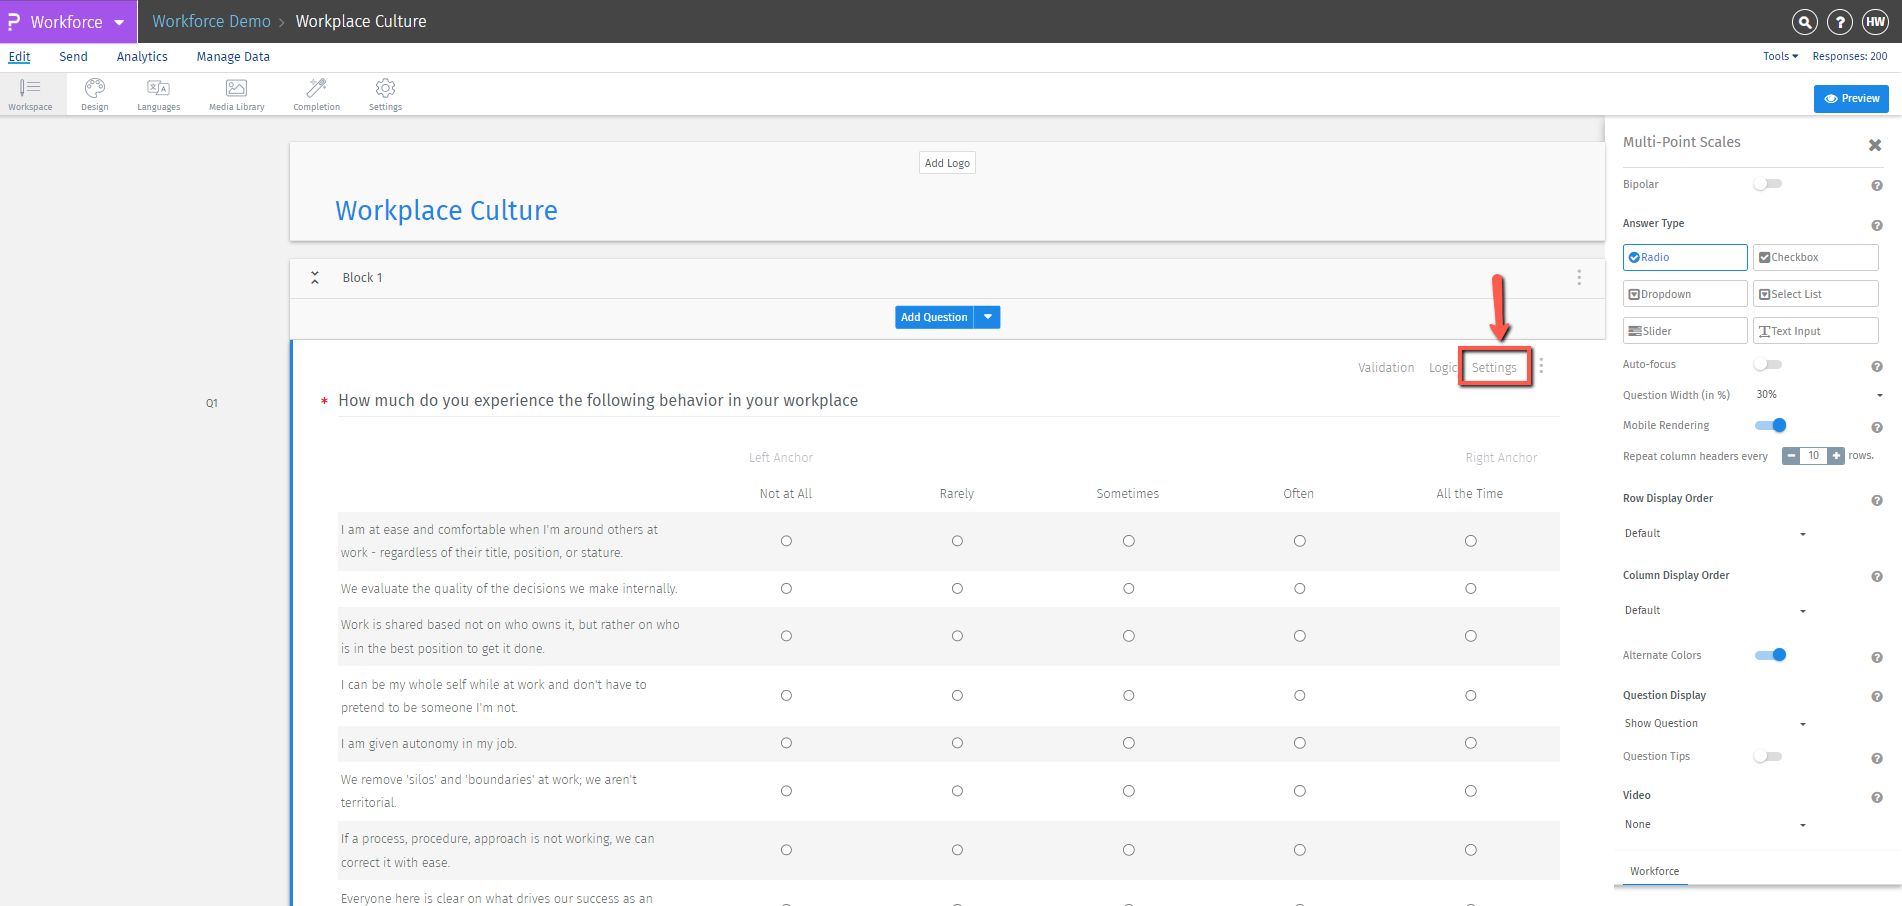The width and height of the screenshot is (1902, 906).
Task: Select the Slider answer type
Action: (1684, 331)
